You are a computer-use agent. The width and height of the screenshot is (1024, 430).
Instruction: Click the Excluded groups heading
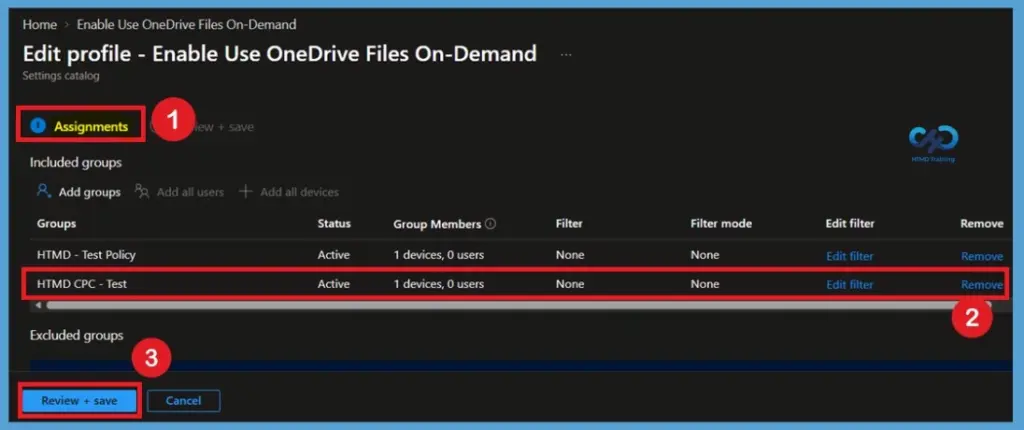point(76,335)
